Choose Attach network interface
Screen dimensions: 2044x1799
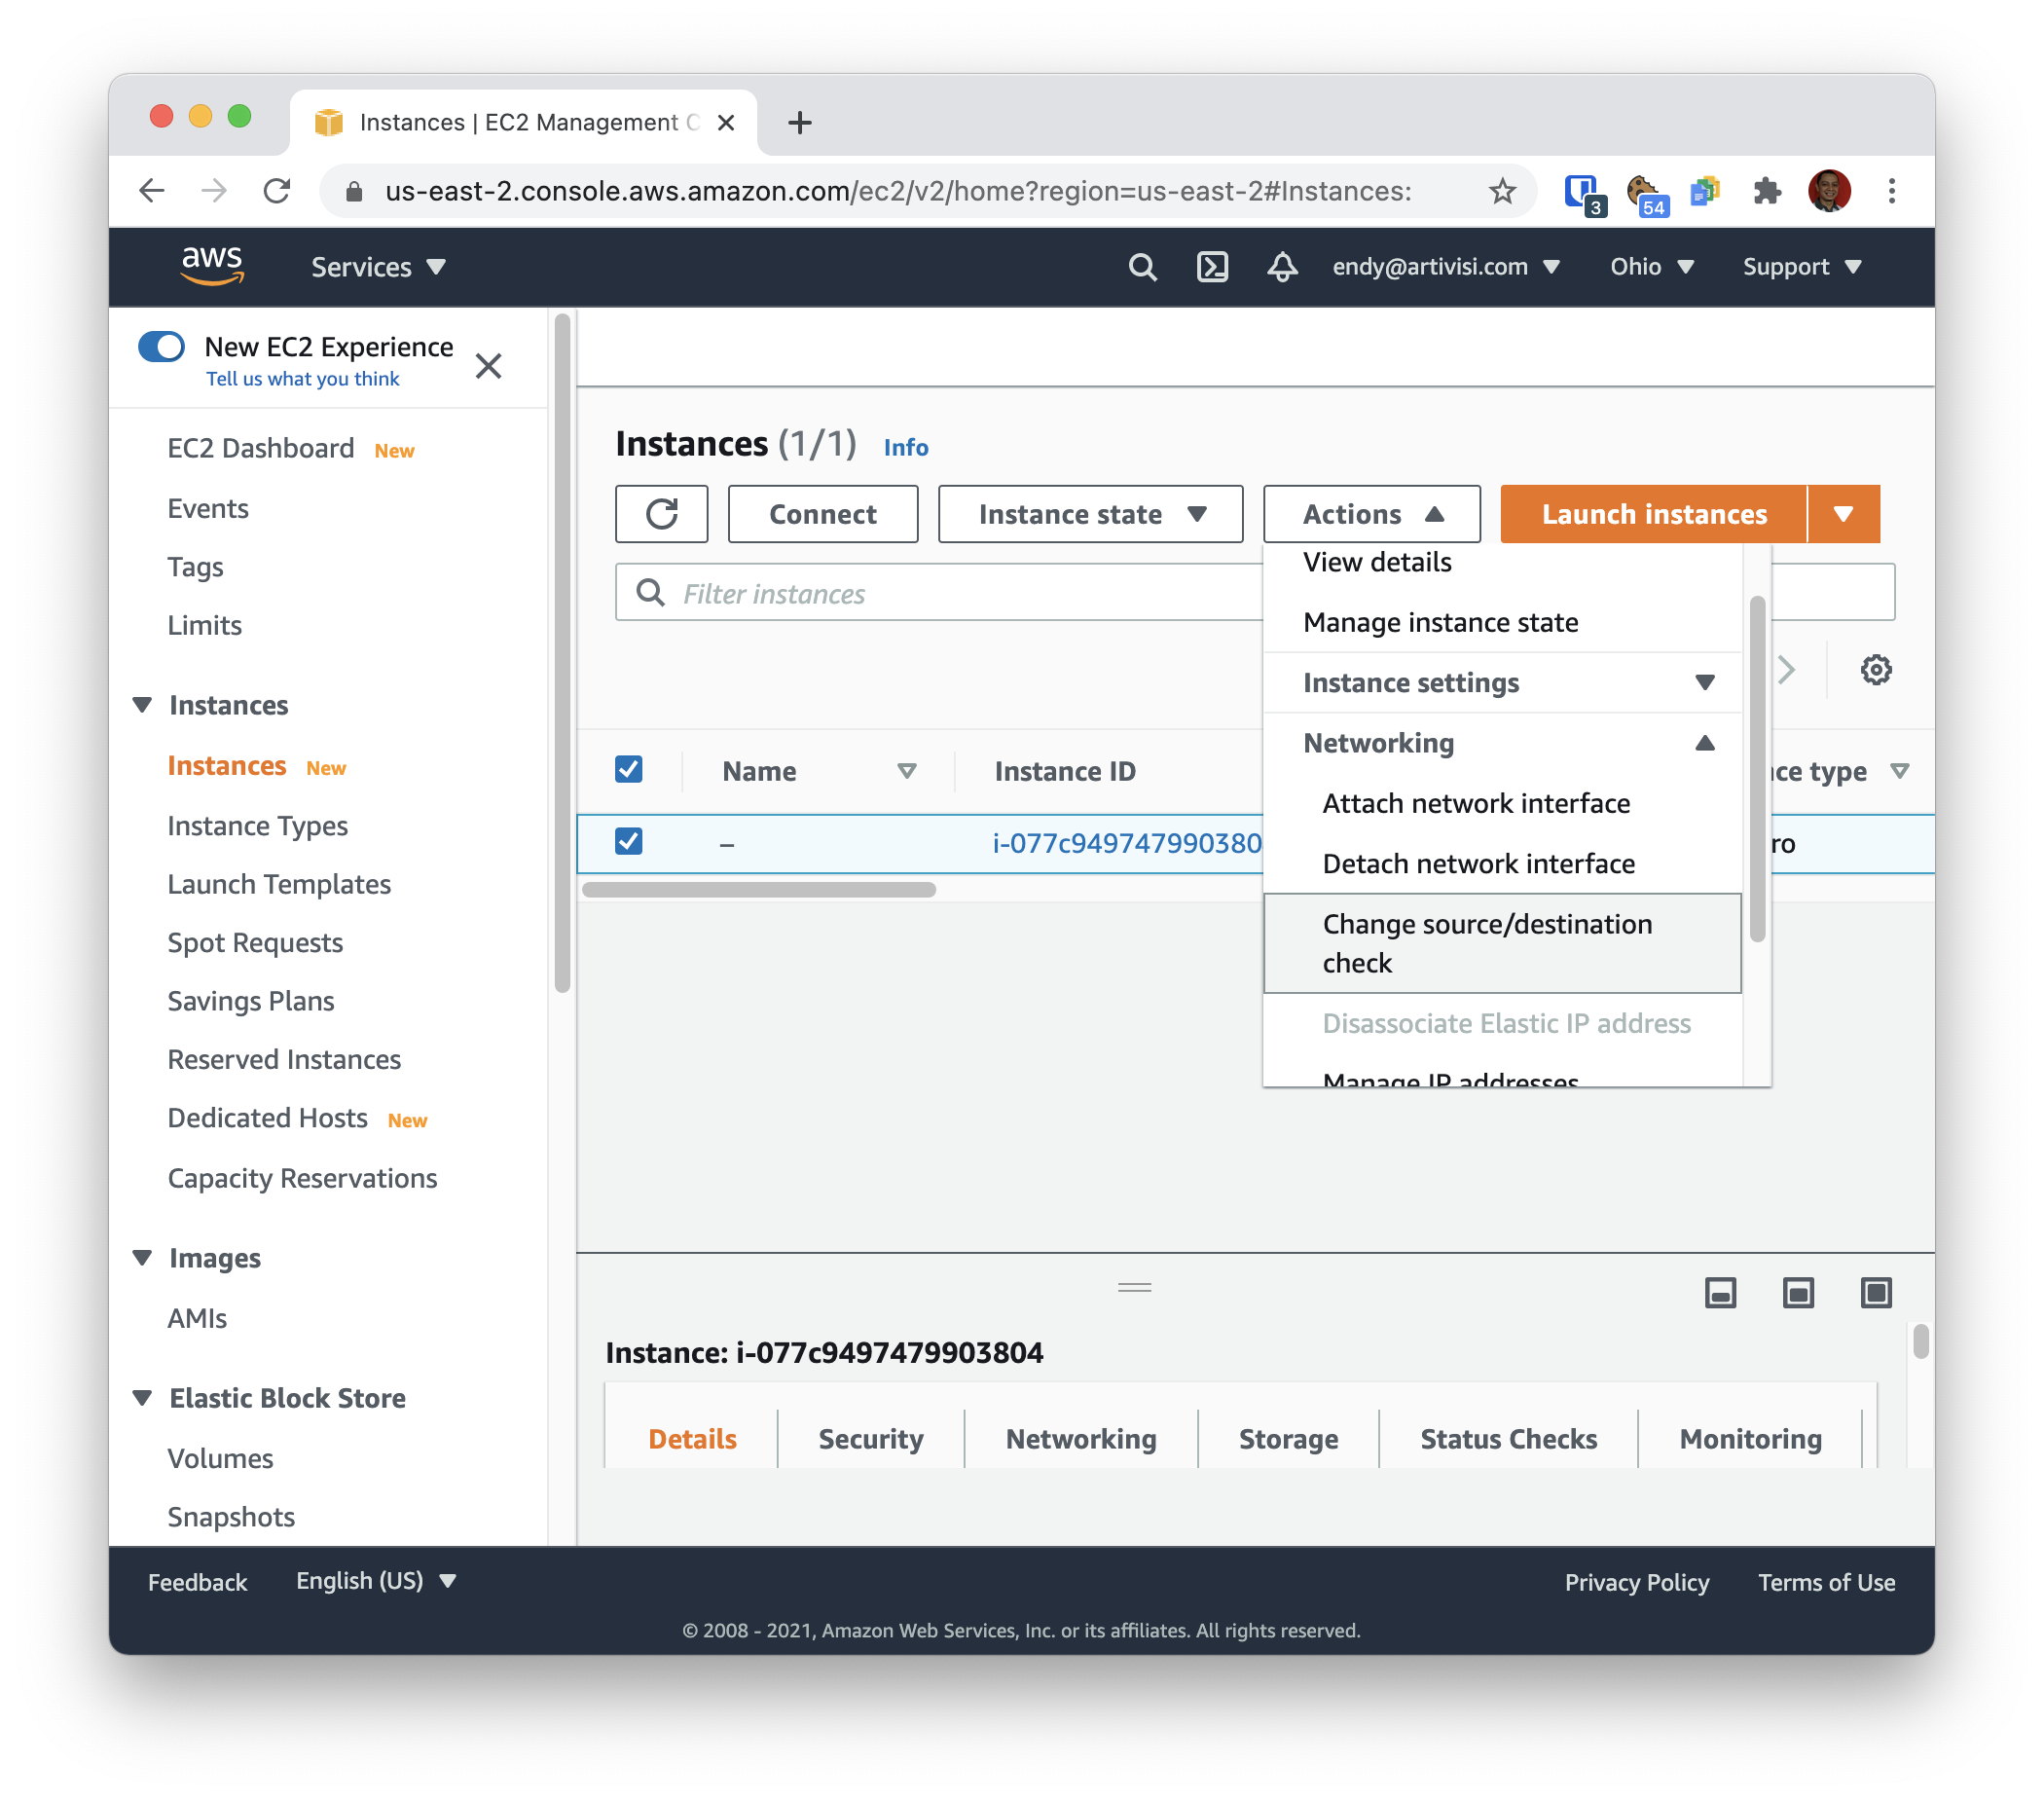pyautogui.click(x=1476, y=804)
